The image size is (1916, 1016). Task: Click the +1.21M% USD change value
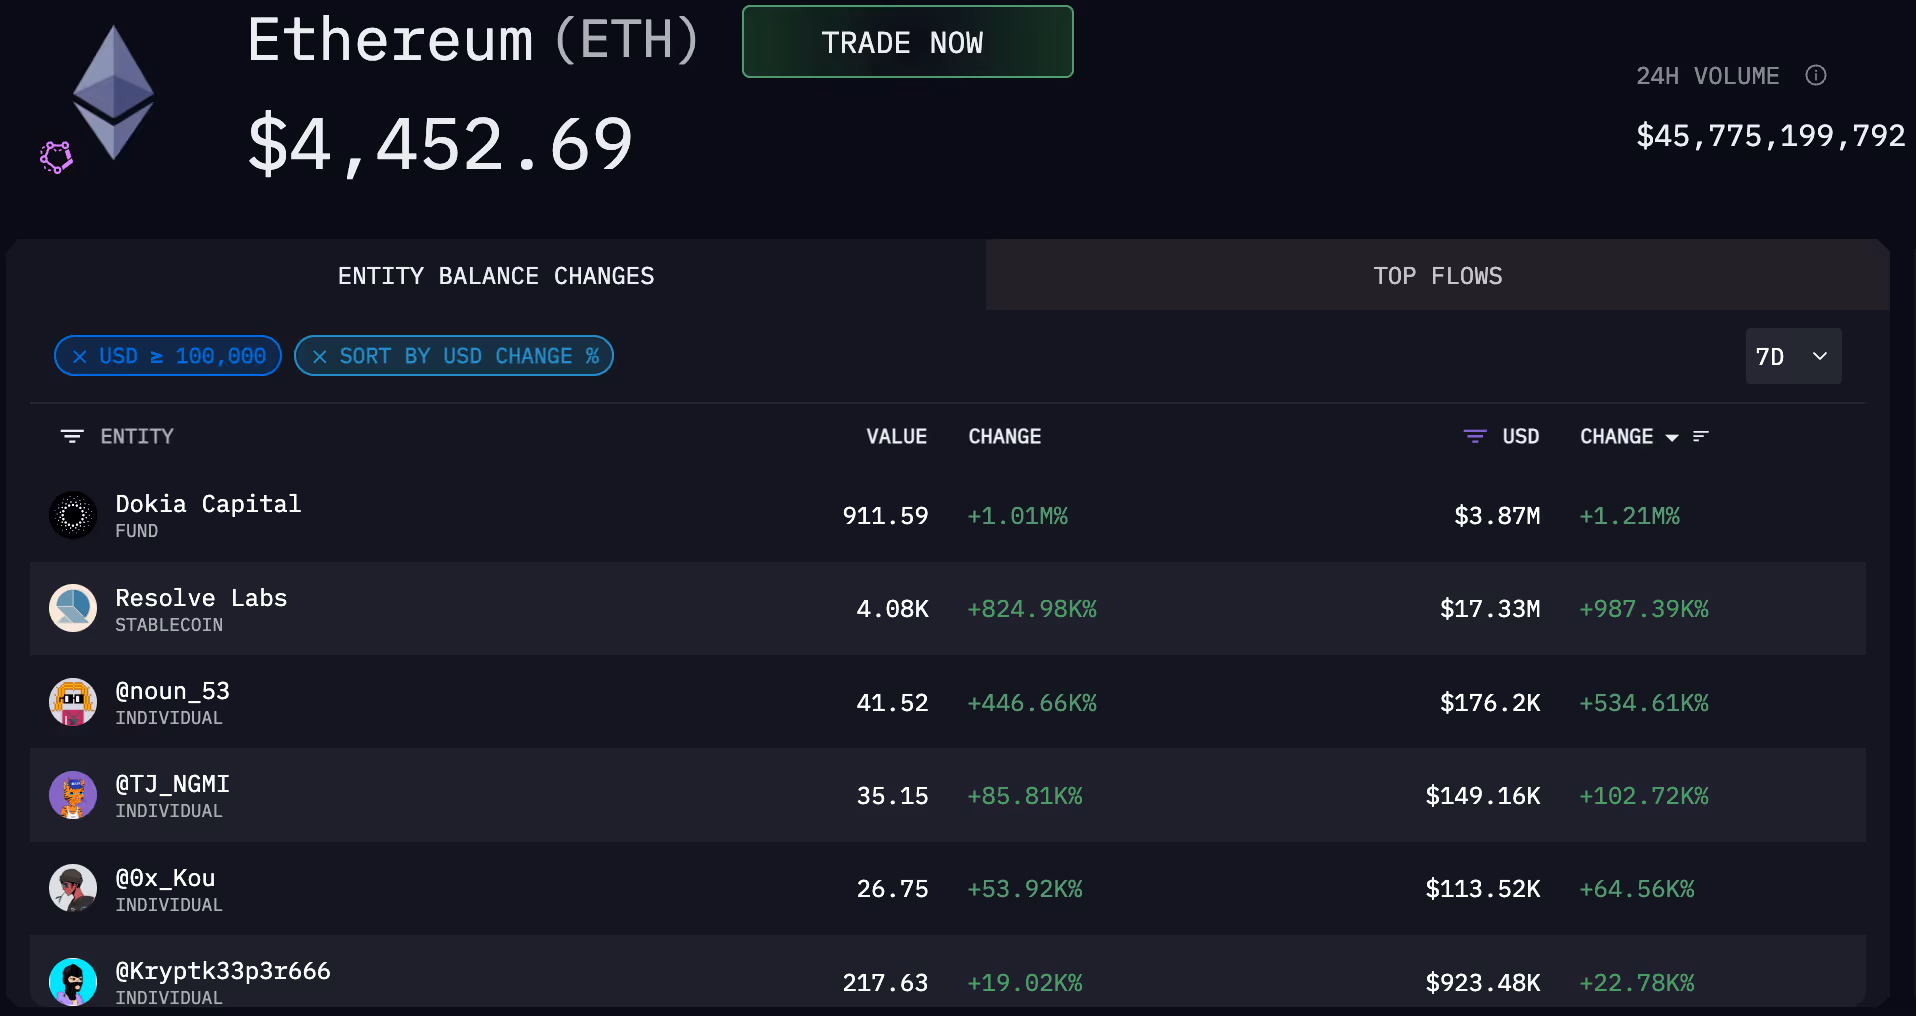coord(1629,516)
